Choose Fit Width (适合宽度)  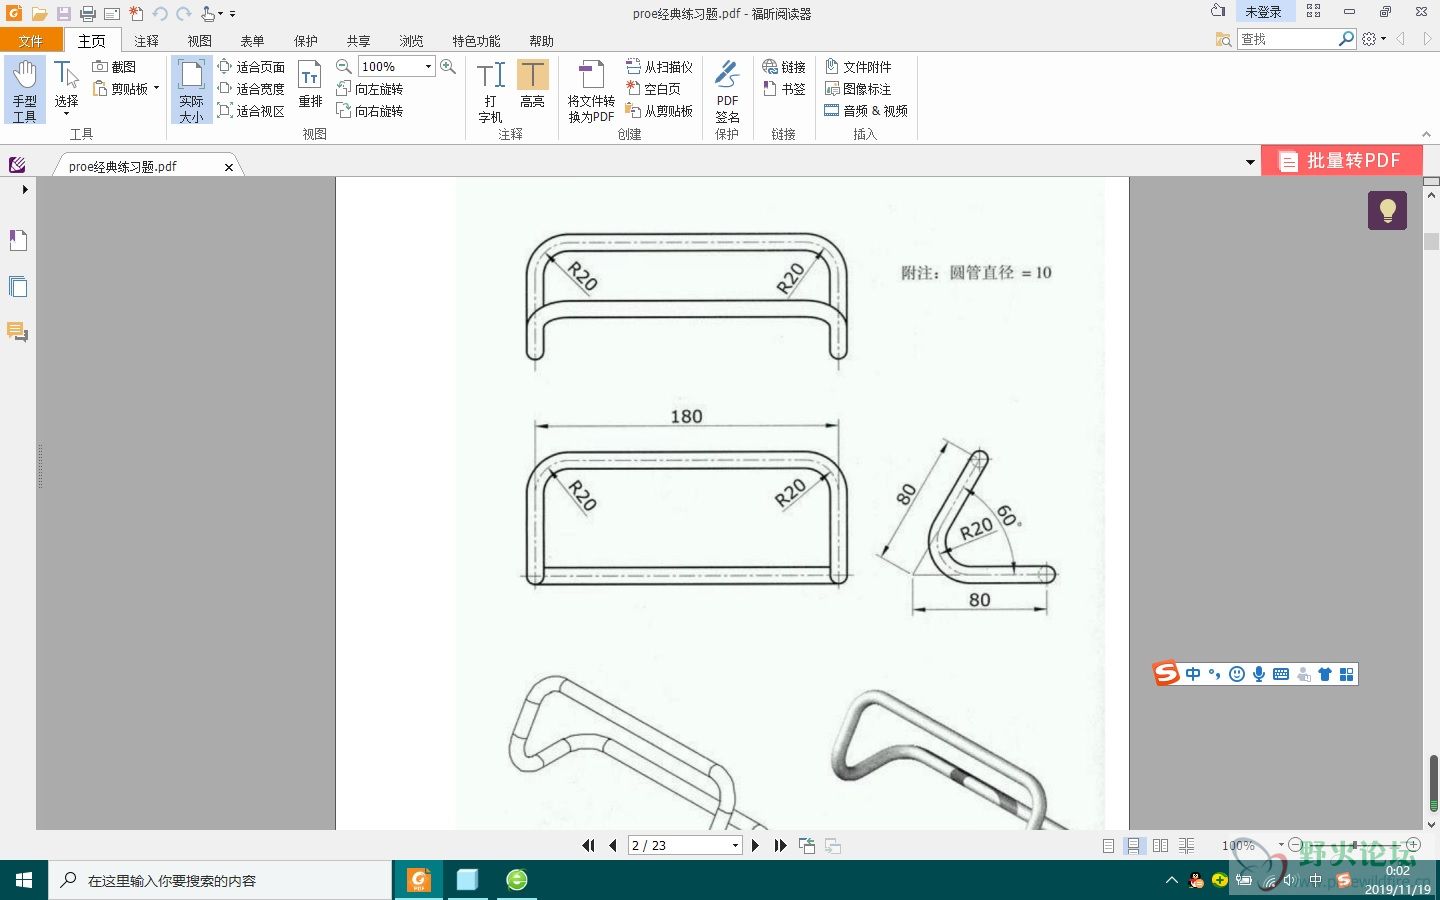point(251,89)
